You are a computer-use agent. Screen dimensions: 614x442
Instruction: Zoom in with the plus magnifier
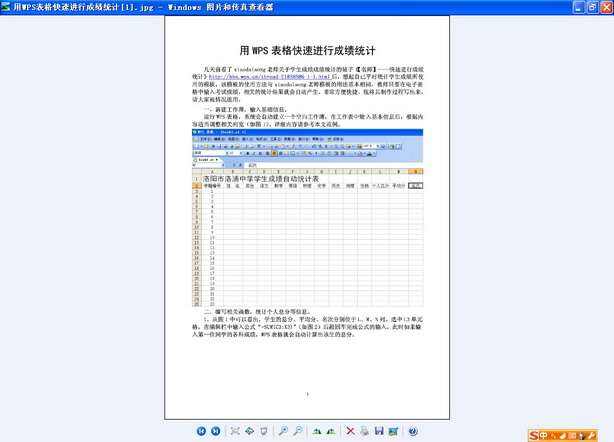(x=283, y=431)
